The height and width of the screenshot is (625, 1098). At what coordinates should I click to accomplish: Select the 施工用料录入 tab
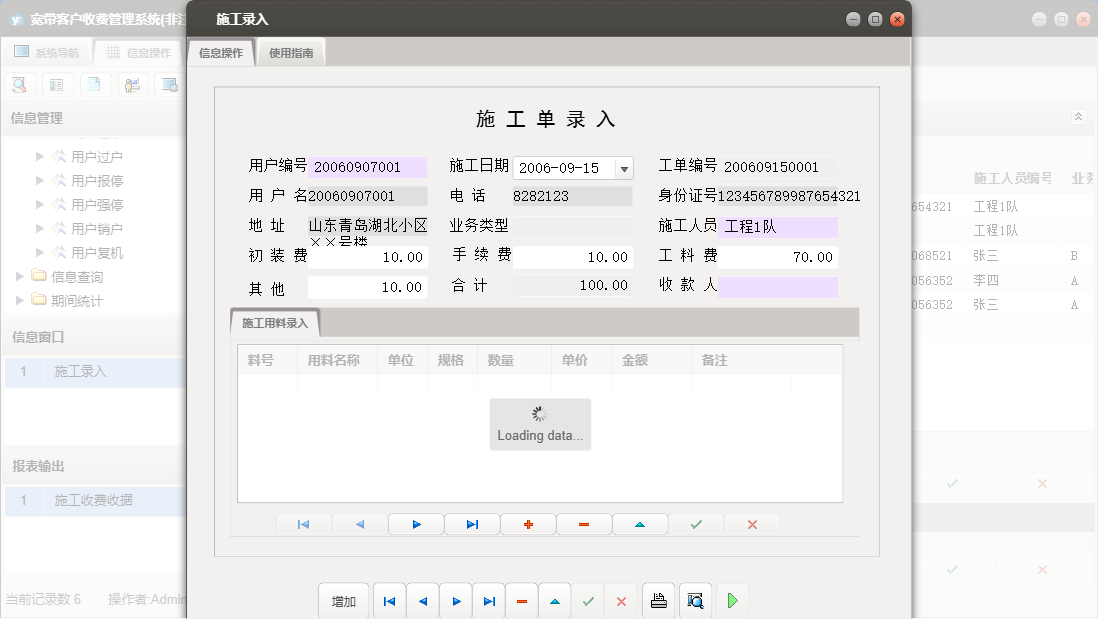coord(275,323)
